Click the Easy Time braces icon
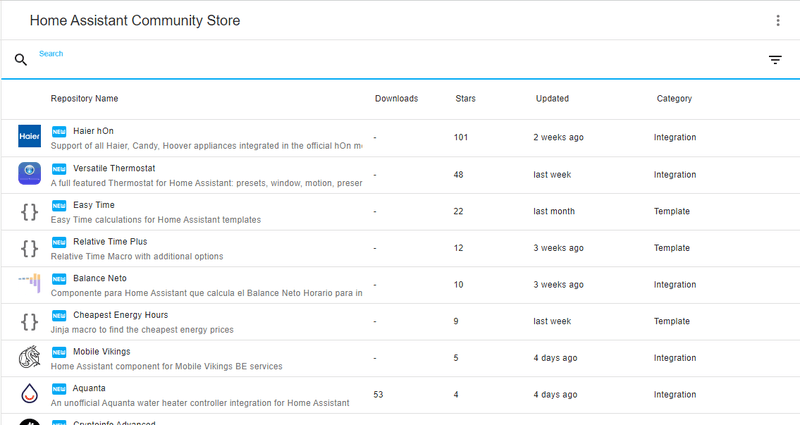800x425 pixels. (x=30, y=211)
